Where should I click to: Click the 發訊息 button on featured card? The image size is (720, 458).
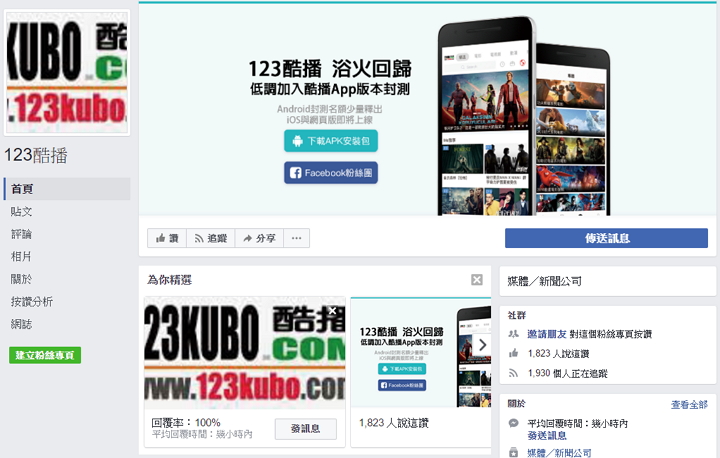point(306,429)
